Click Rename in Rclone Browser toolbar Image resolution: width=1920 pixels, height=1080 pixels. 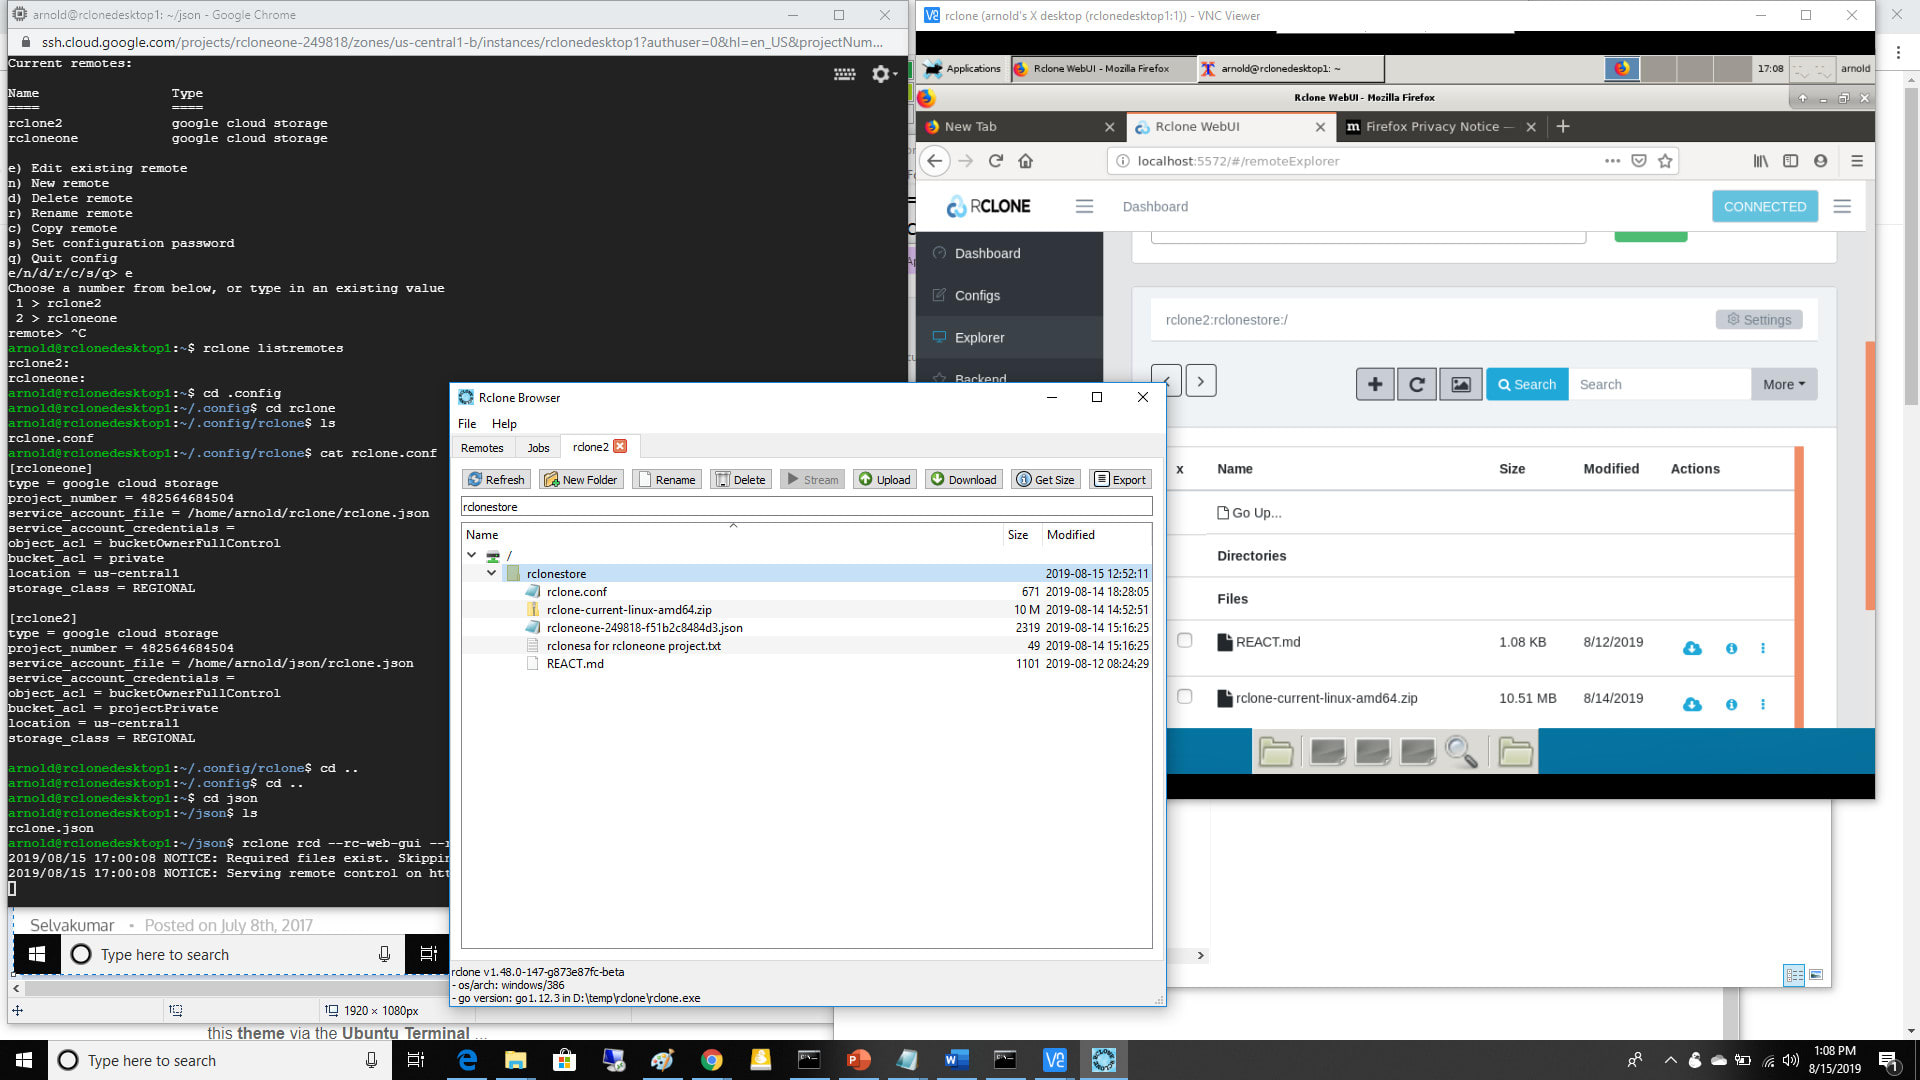point(666,480)
